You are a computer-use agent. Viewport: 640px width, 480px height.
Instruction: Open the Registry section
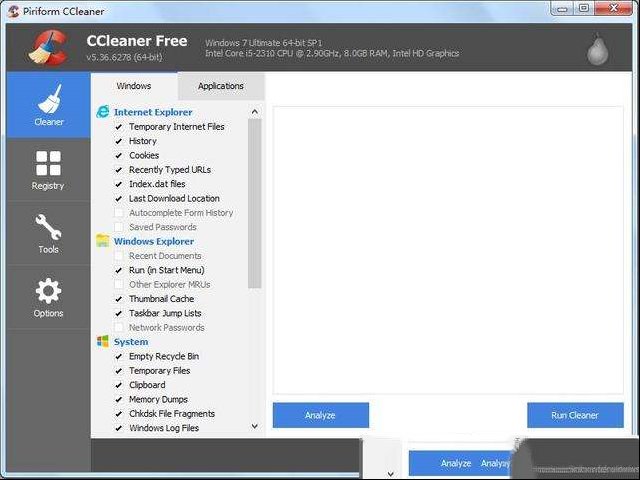[49, 170]
